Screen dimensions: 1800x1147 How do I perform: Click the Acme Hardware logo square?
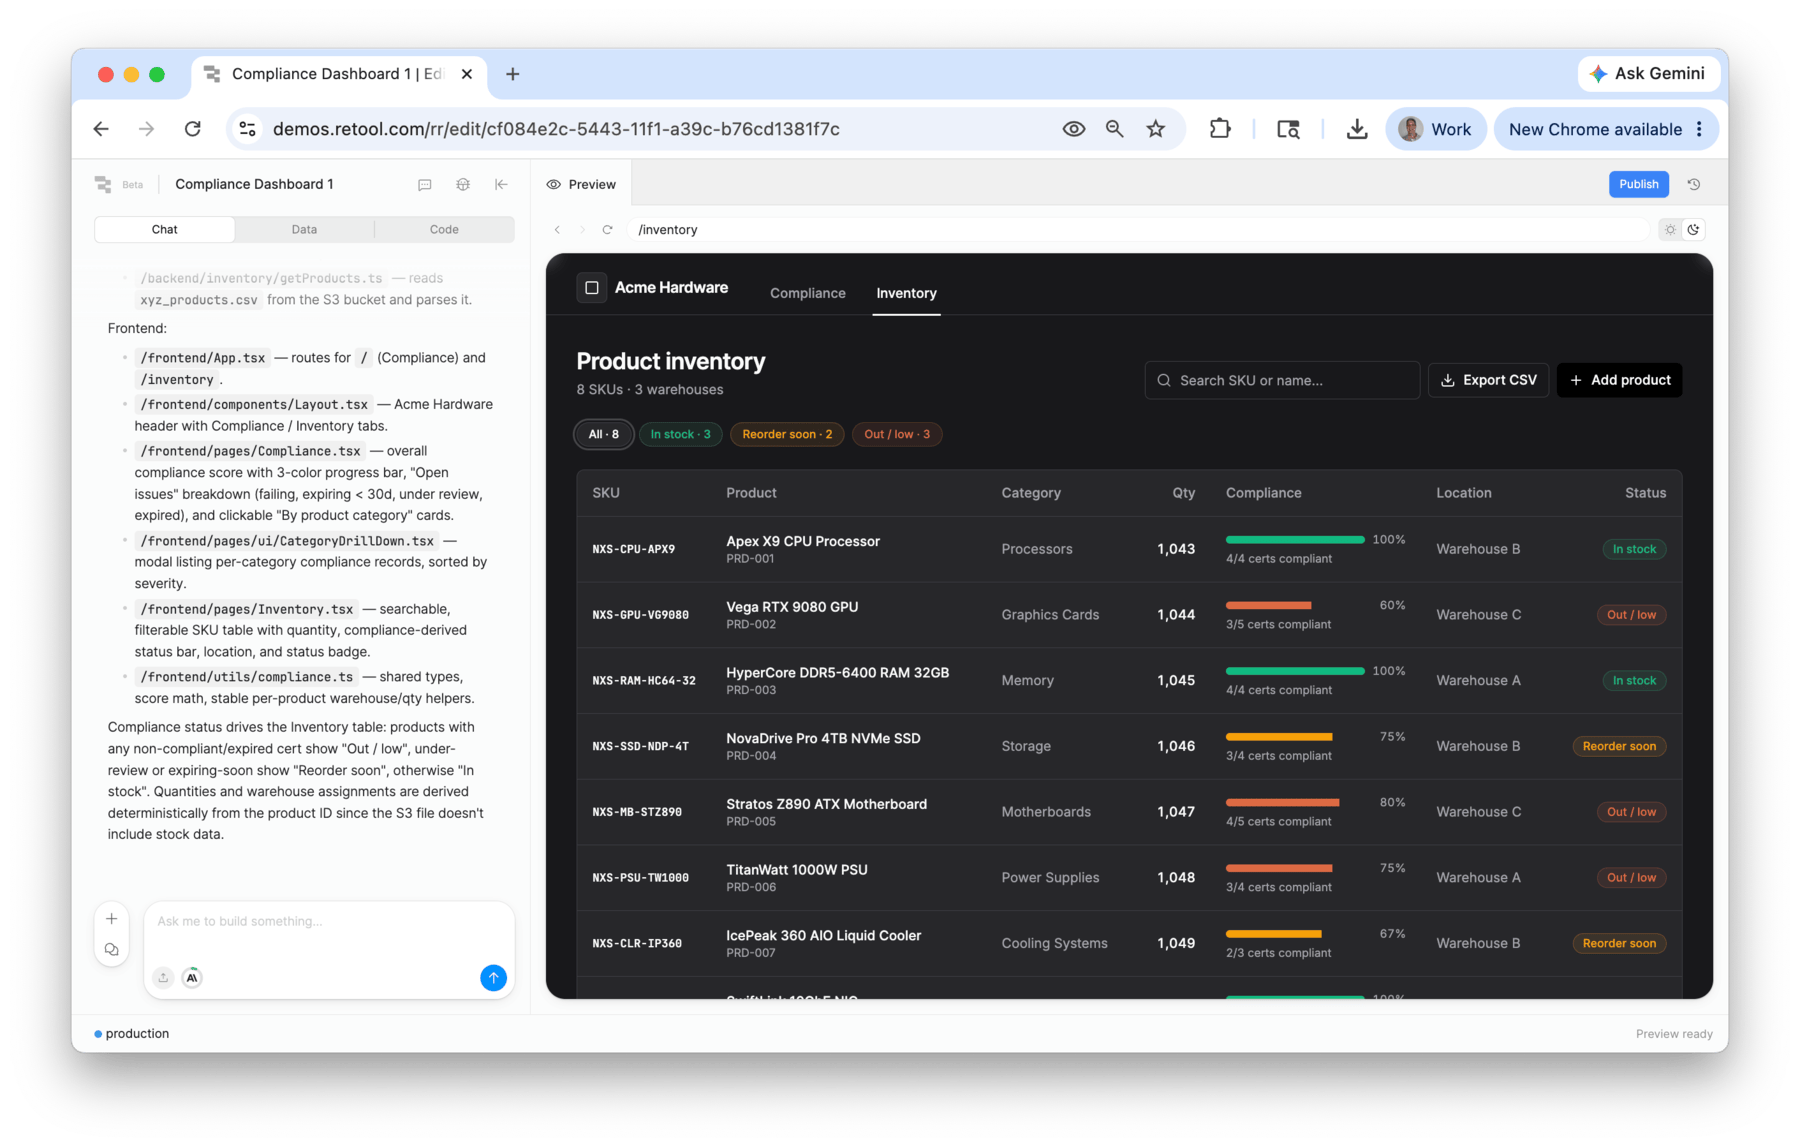coord(592,288)
